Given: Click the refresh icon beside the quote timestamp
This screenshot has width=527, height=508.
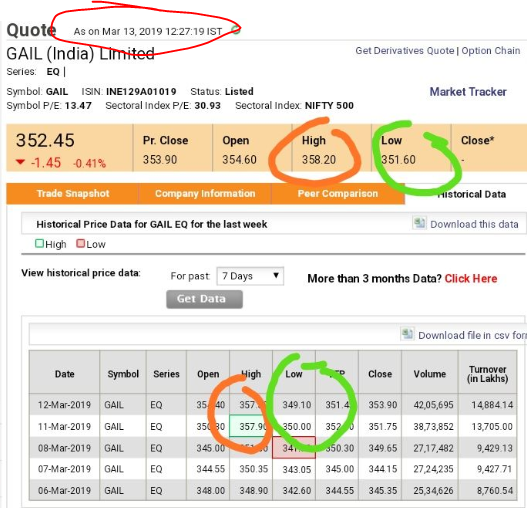Looking at the screenshot, I should coord(236,30).
